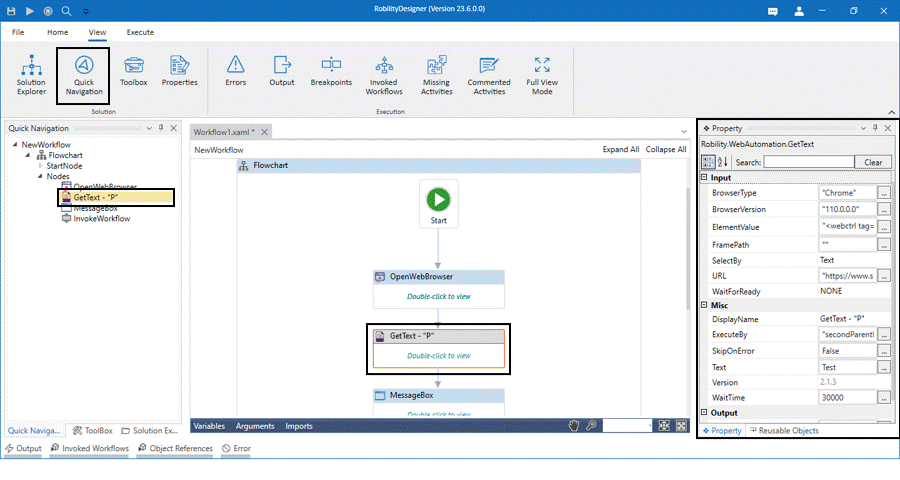Click the Quick Navigation ribbon icon
The image size is (900, 480).
(84, 75)
